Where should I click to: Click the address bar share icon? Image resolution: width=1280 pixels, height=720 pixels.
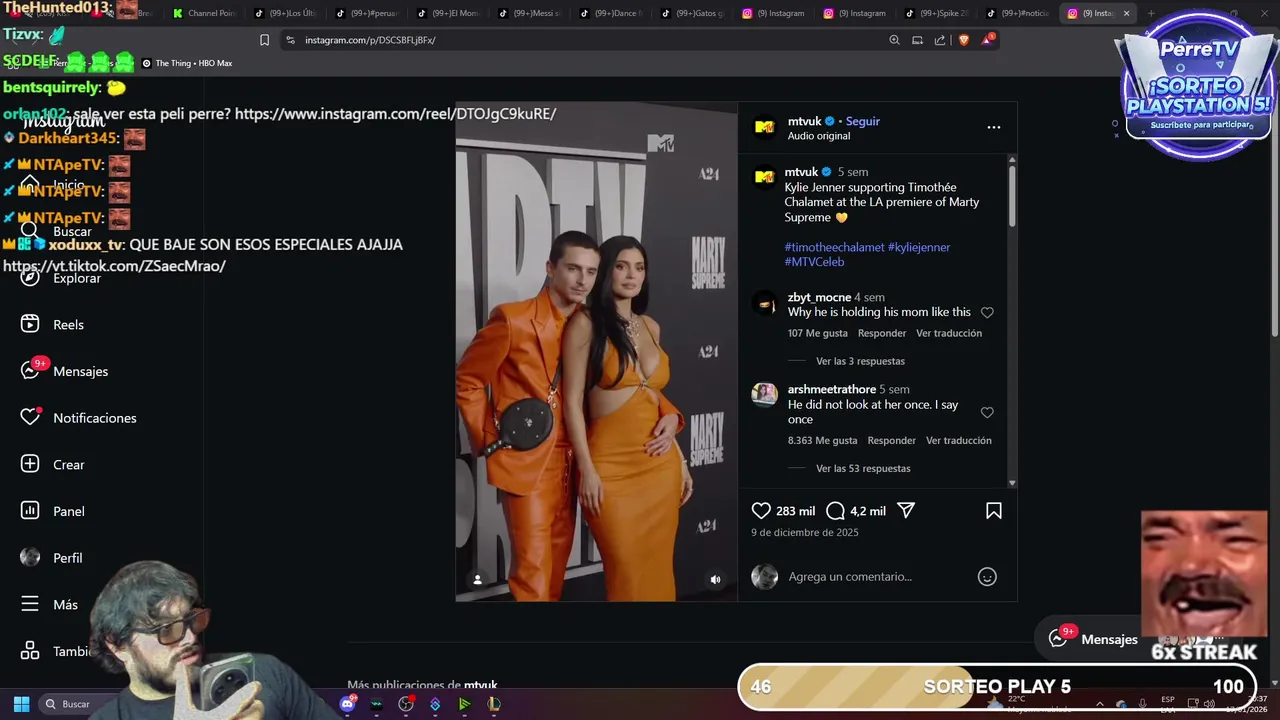(940, 40)
